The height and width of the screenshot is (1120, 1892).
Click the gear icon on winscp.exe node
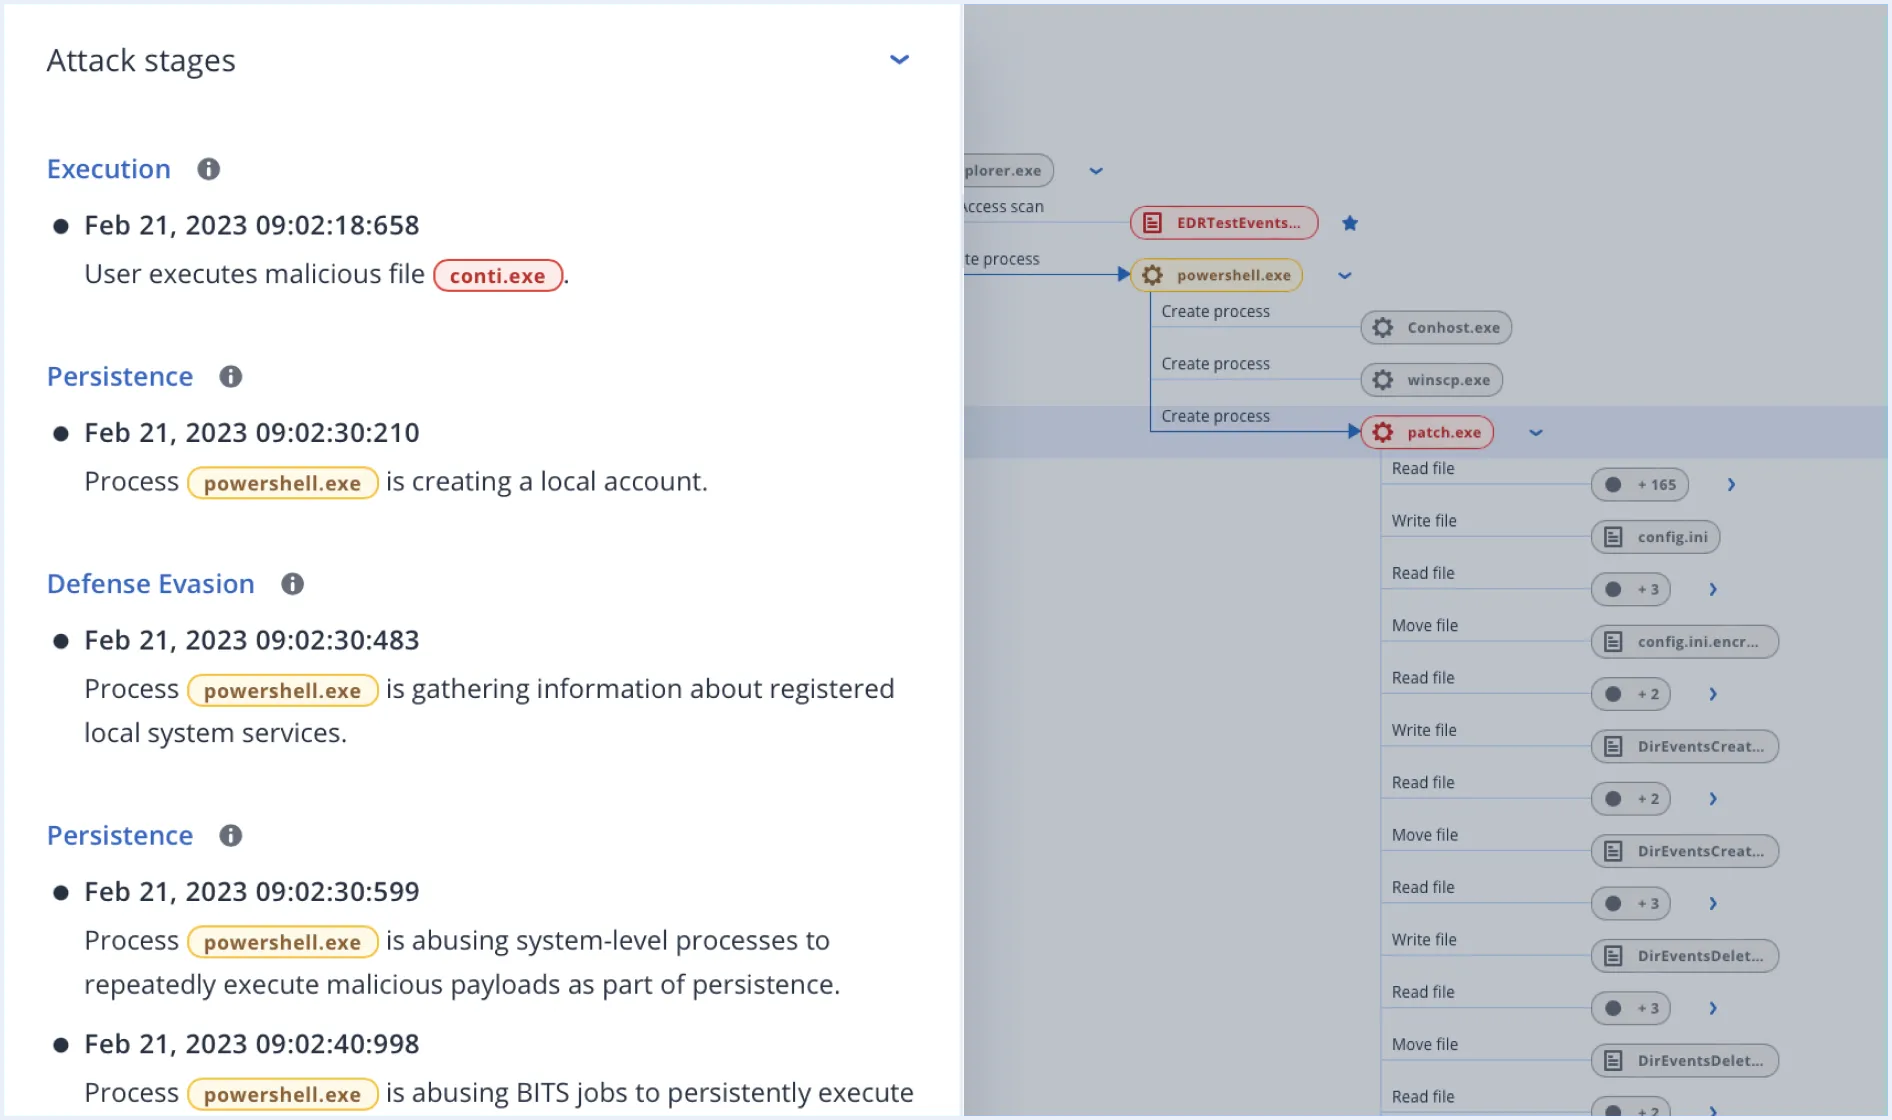tap(1382, 380)
